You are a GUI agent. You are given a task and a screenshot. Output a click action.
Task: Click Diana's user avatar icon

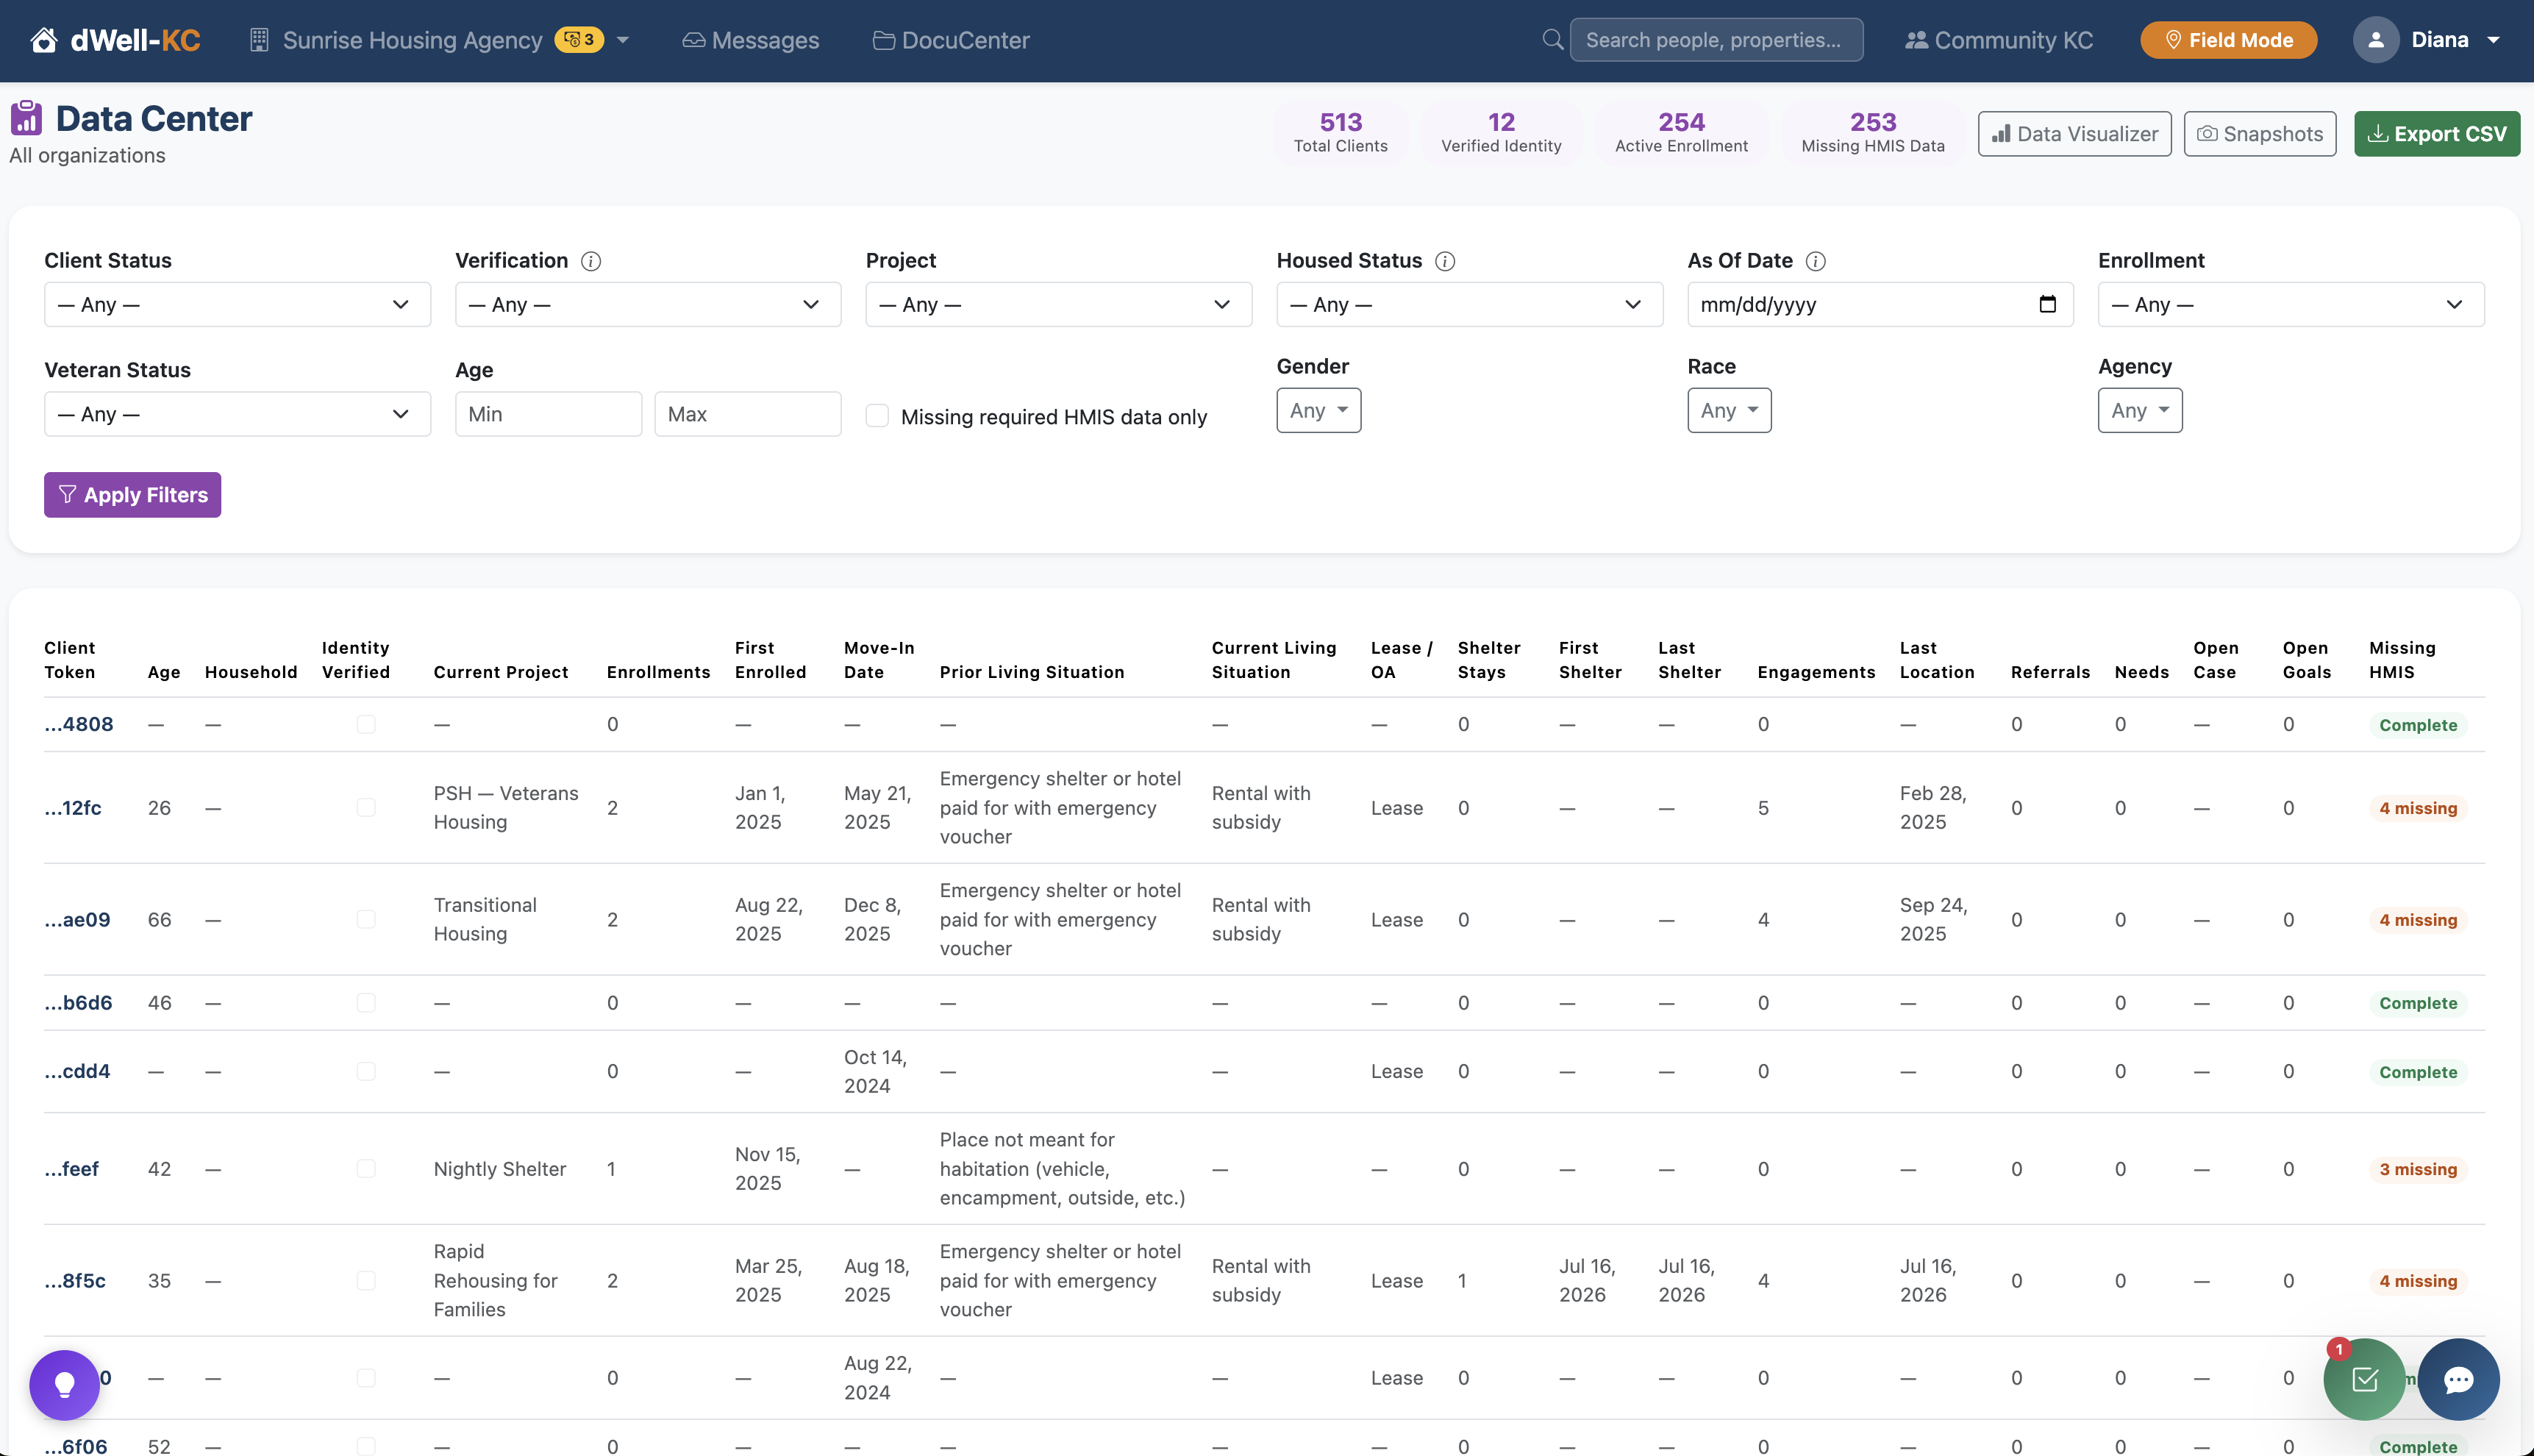pos(2376,40)
